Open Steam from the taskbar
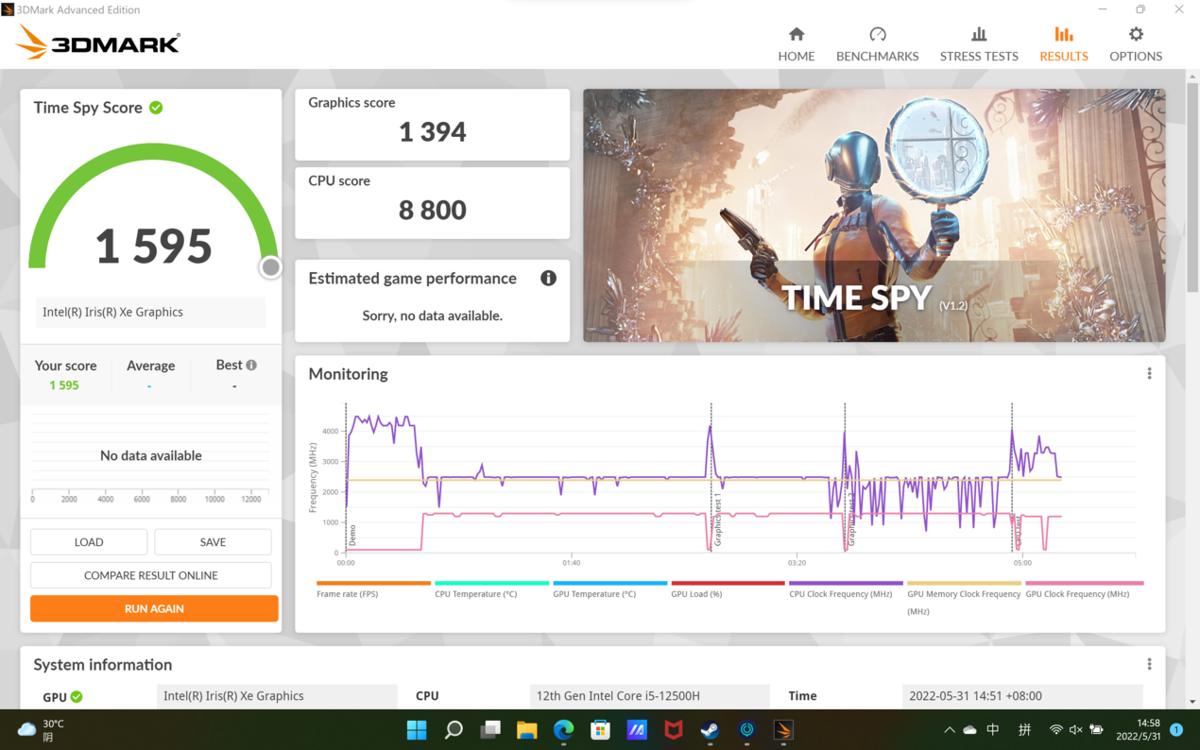The height and width of the screenshot is (750, 1200). [709, 730]
